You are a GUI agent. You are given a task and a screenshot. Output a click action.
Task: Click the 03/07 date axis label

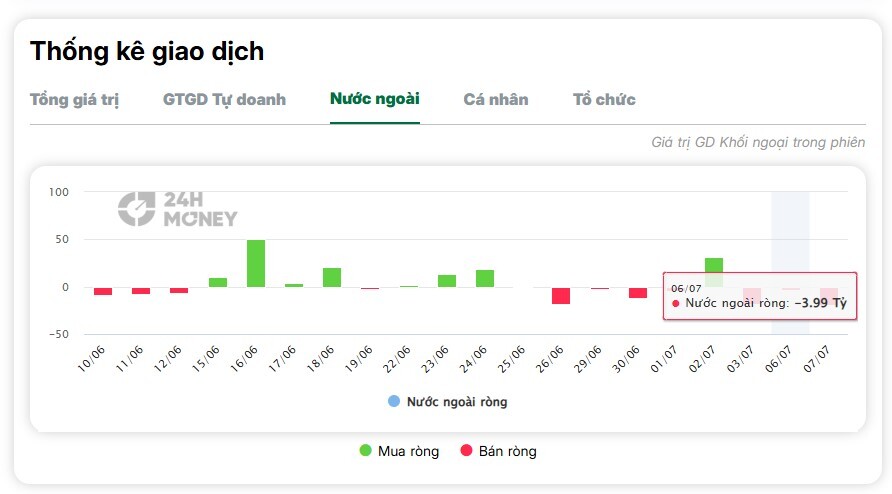click(x=740, y=359)
